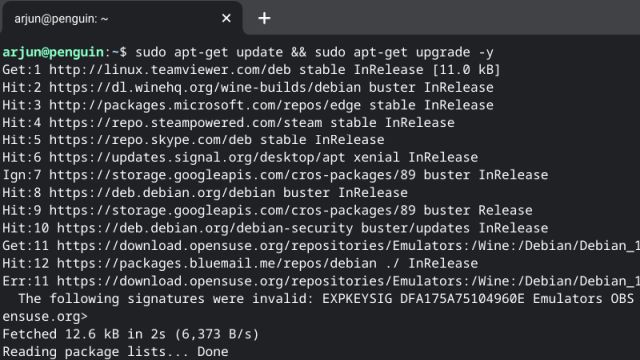Close the arjun@penguin terminal tab
Image resolution: width=640 pixels, height=360 pixels.
click(x=226, y=18)
